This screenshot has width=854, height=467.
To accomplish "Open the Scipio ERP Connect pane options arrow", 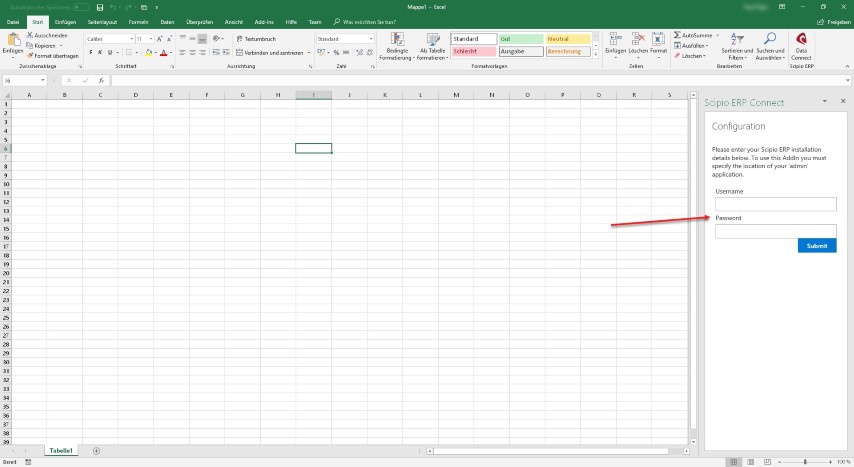I will (824, 101).
